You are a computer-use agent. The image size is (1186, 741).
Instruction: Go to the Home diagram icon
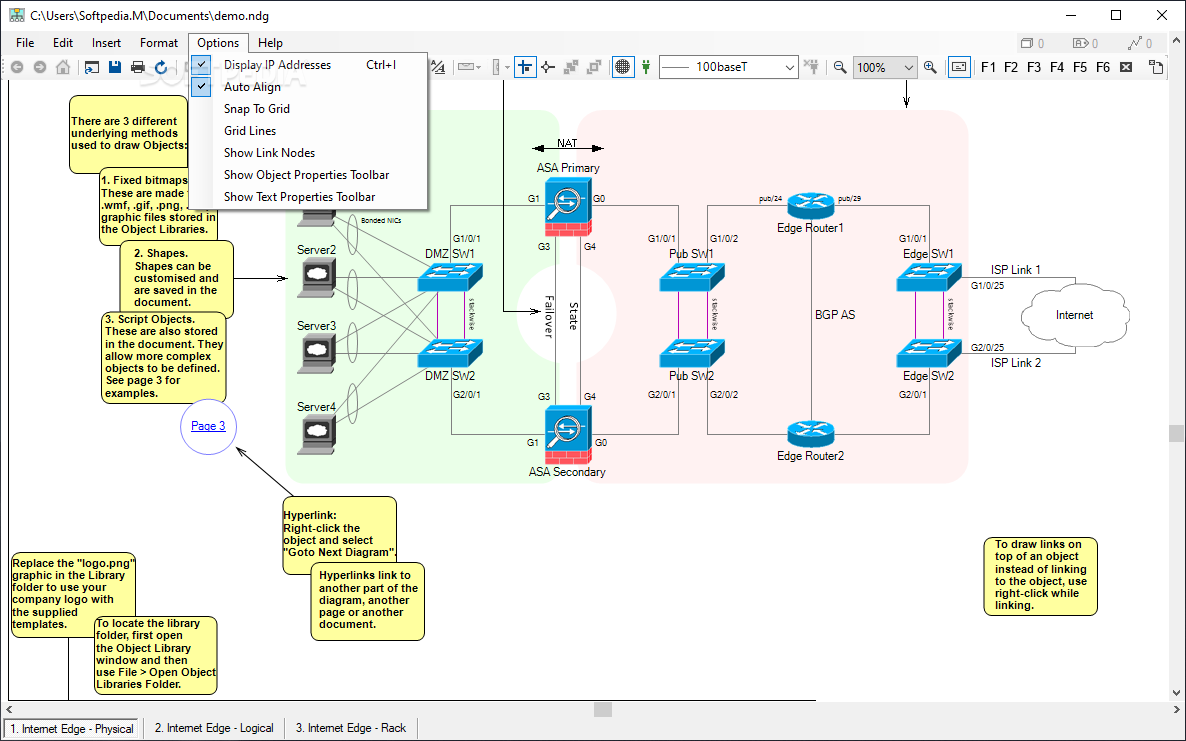pos(63,67)
